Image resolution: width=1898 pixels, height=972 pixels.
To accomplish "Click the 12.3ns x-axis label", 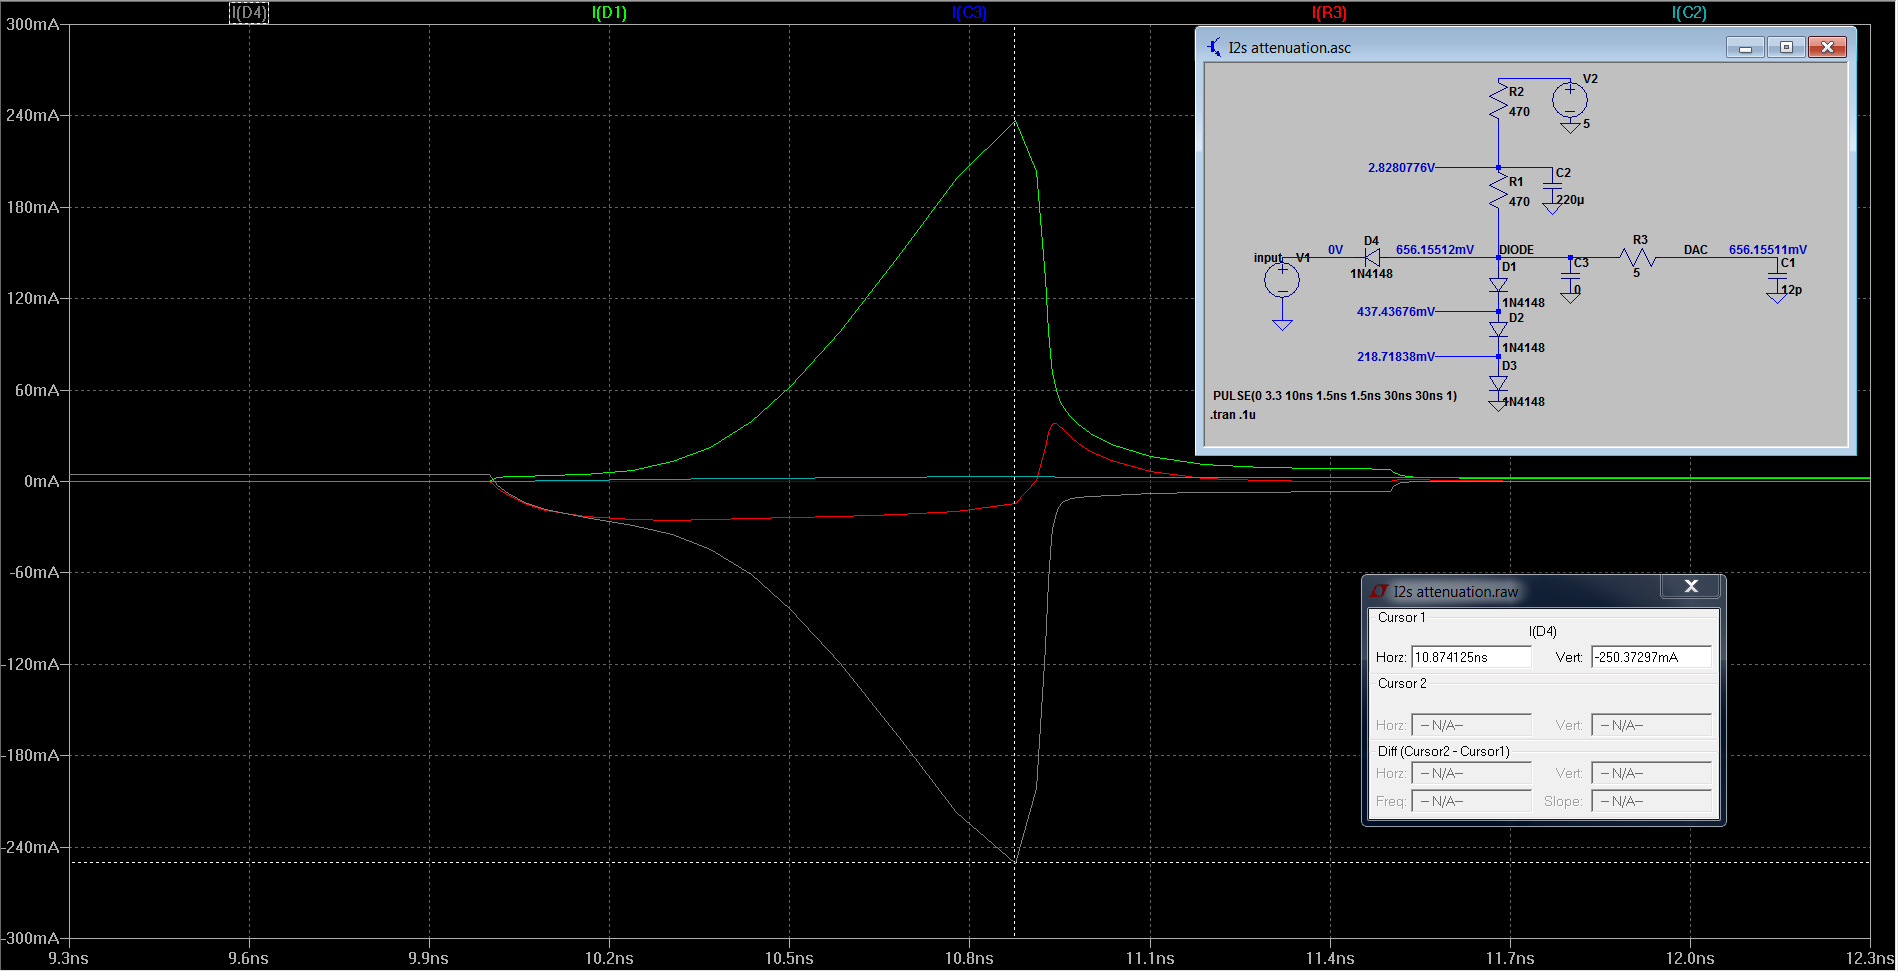I will tap(1870, 958).
